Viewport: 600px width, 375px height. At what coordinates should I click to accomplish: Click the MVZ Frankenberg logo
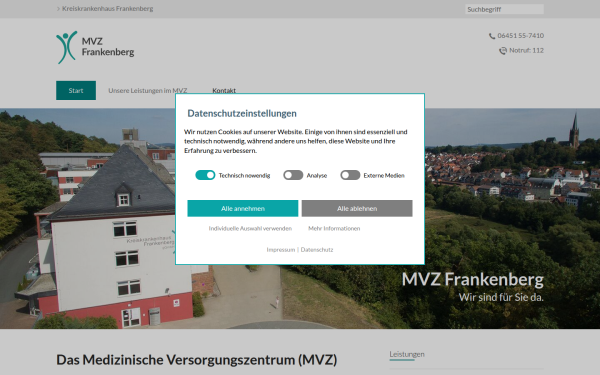[95, 47]
